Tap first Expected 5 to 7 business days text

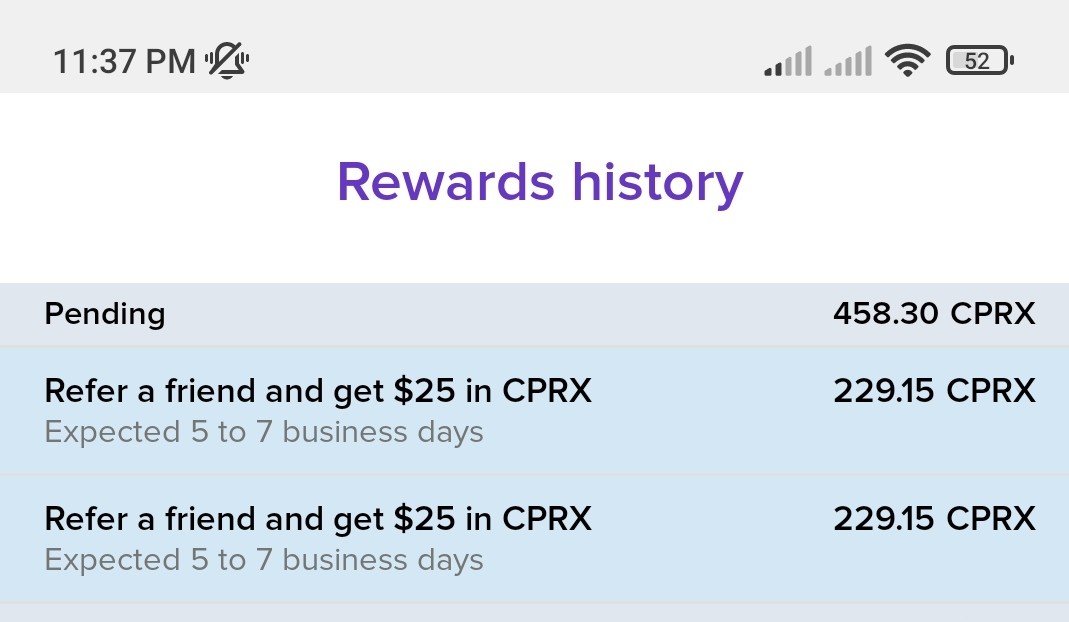pos(264,432)
